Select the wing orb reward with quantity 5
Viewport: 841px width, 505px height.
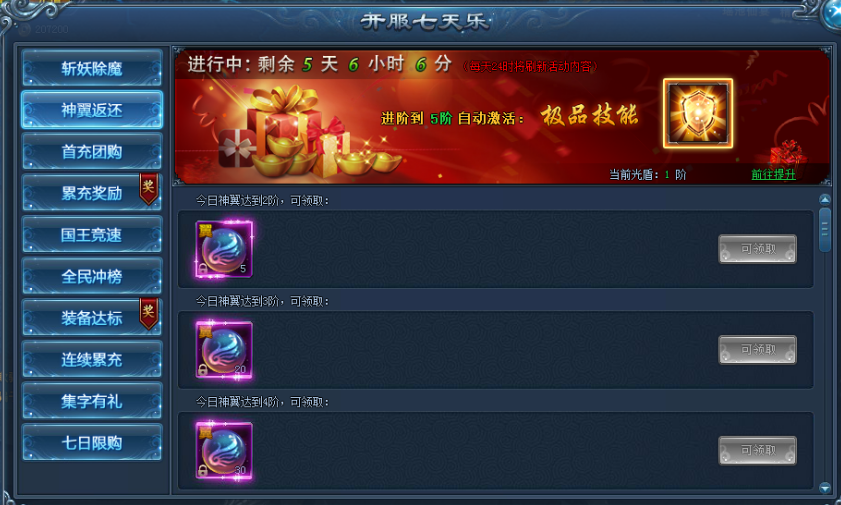224,249
